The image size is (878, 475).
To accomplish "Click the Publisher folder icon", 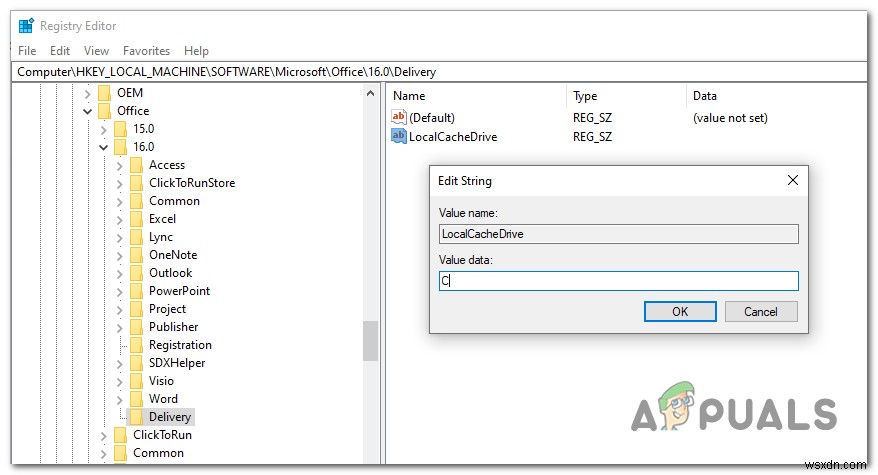I will (136, 327).
